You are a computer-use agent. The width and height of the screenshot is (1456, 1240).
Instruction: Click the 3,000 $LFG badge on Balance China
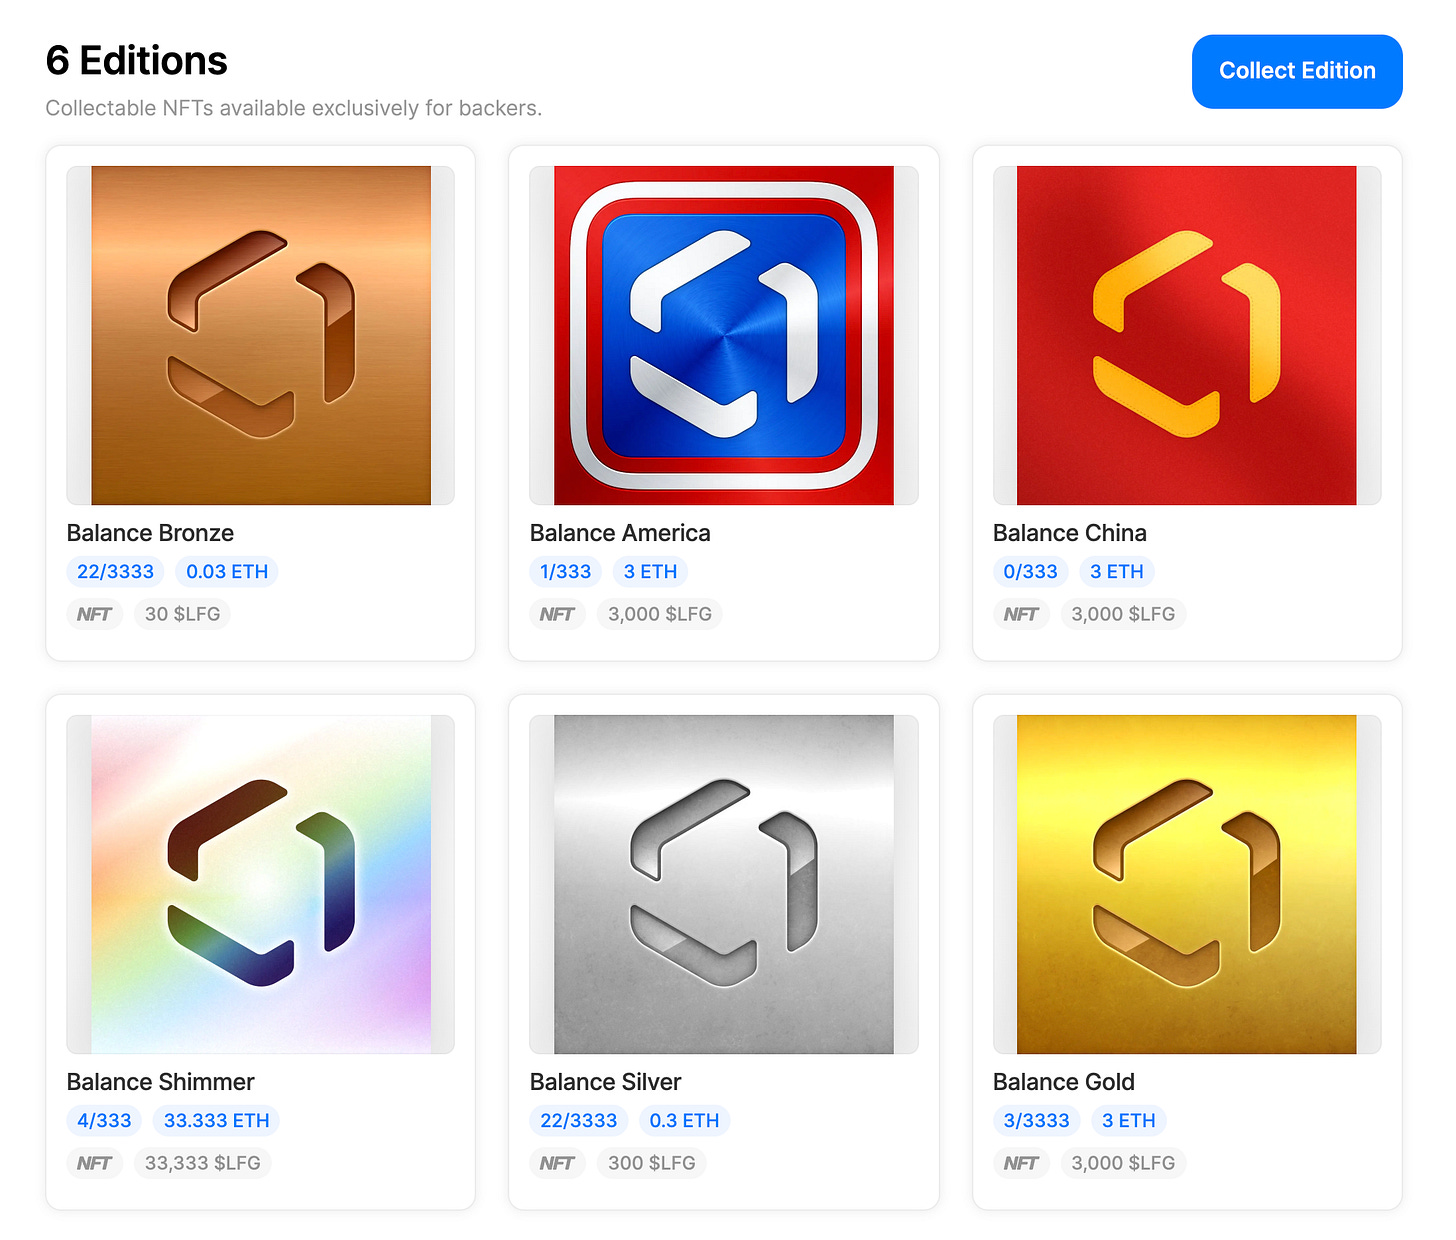click(1123, 614)
